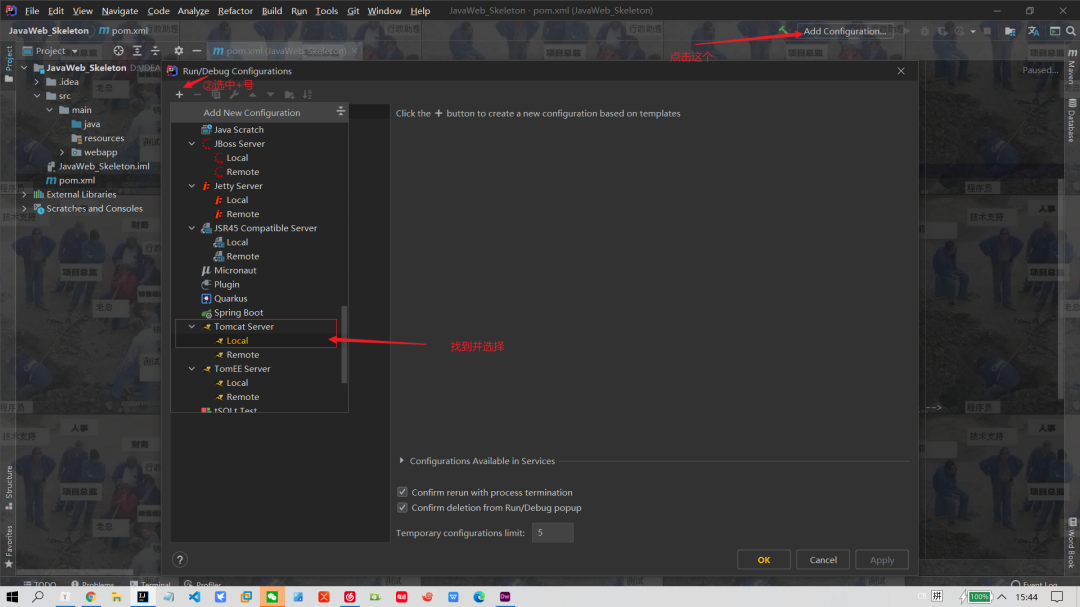Screen dimensions: 1080x607
Task: Click the green Build hammer icon
Action: coord(782,31)
